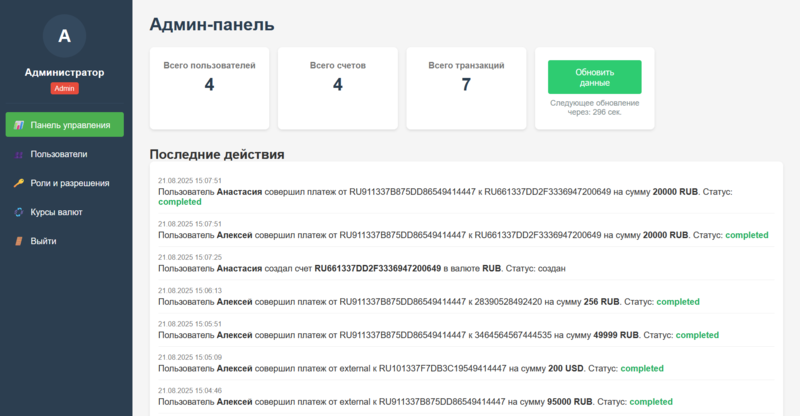This screenshot has height=416, width=800.
Task: Open Панель управления menu item
Action: [65, 125]
